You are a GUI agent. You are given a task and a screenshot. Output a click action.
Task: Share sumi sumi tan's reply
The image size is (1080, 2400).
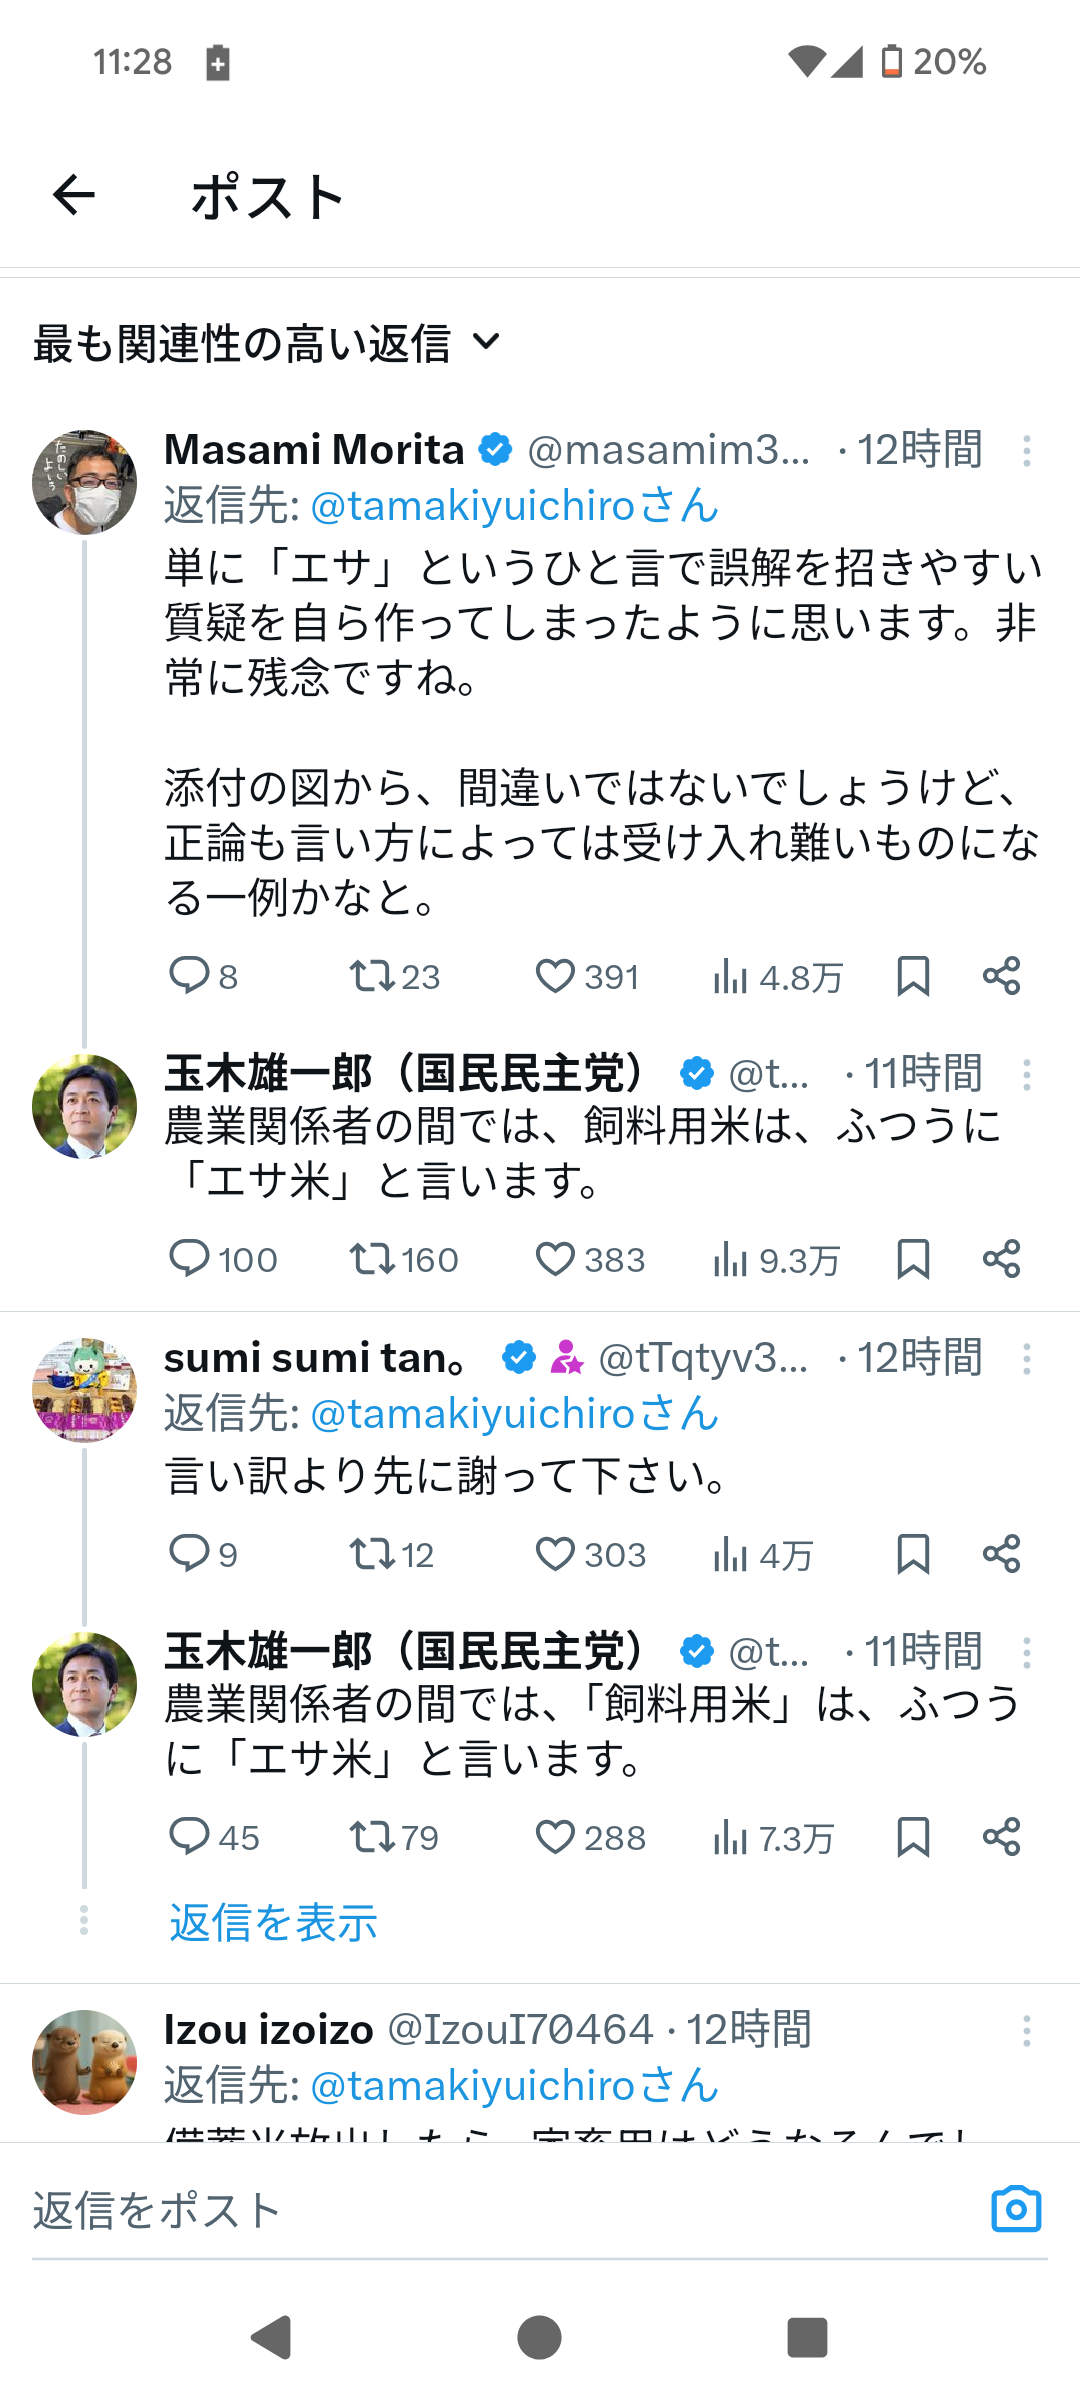[x=1001, y=1554]
